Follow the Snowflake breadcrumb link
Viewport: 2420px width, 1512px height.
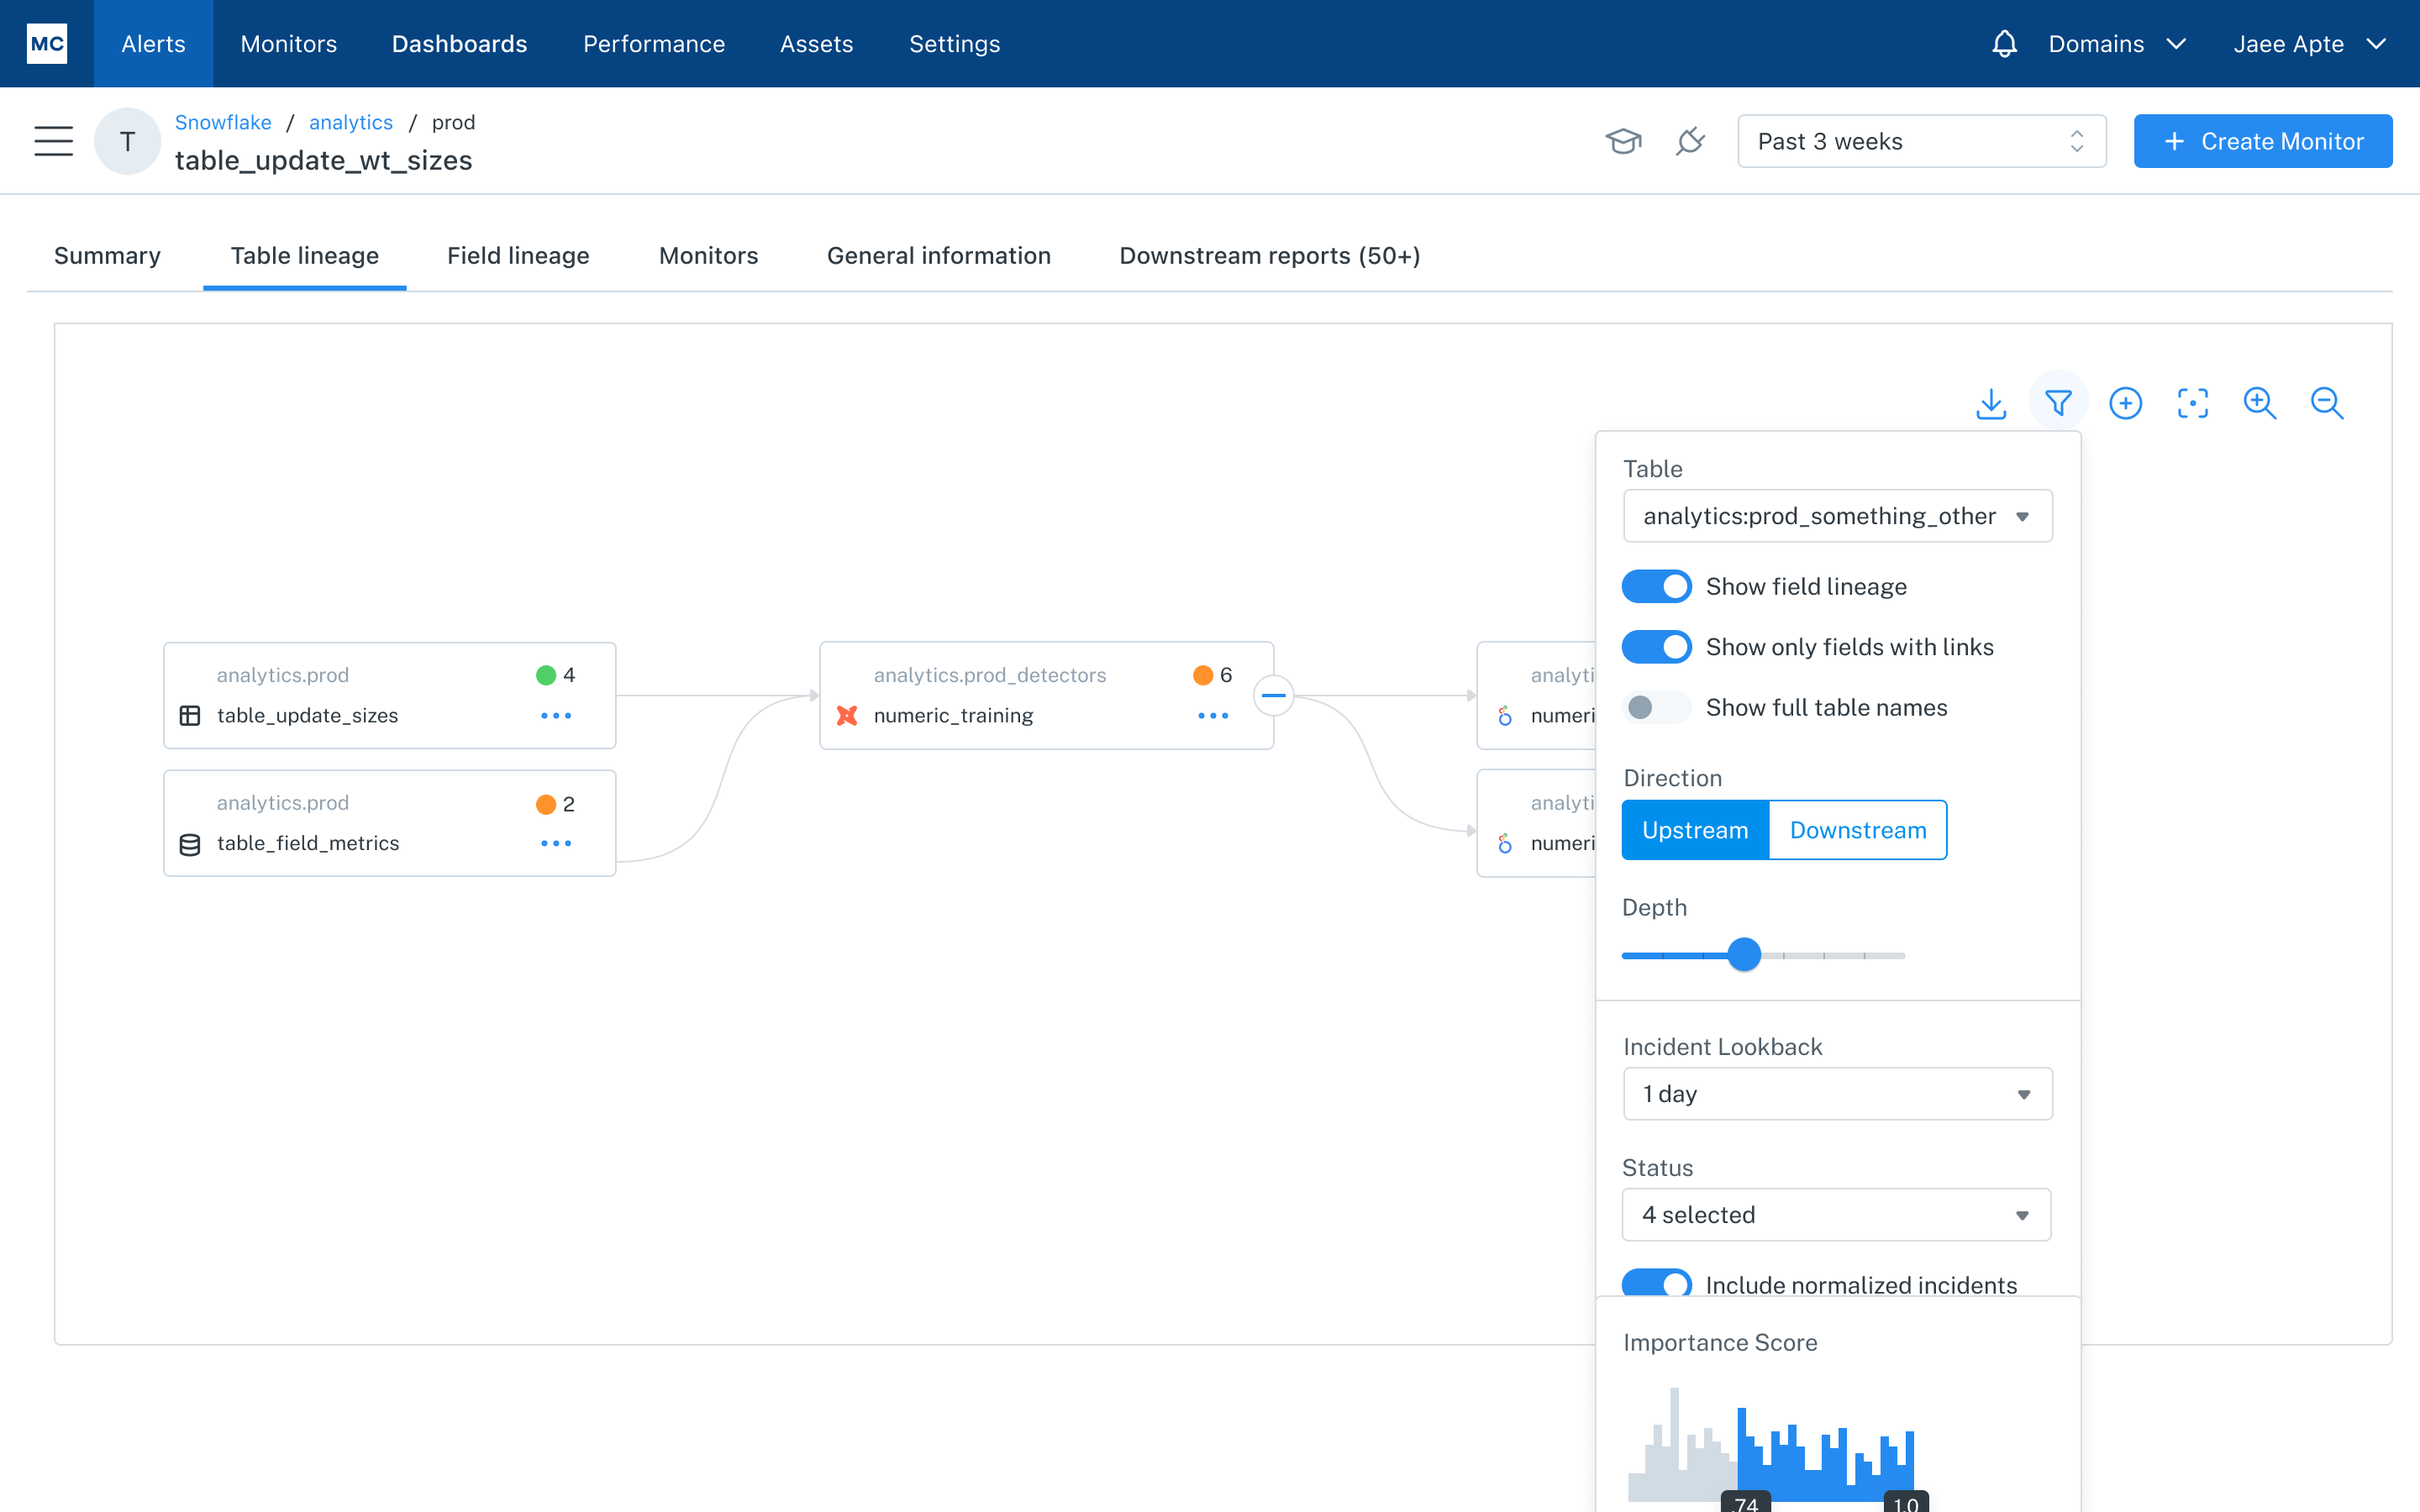pyautogui.click(x=223, y=122)
